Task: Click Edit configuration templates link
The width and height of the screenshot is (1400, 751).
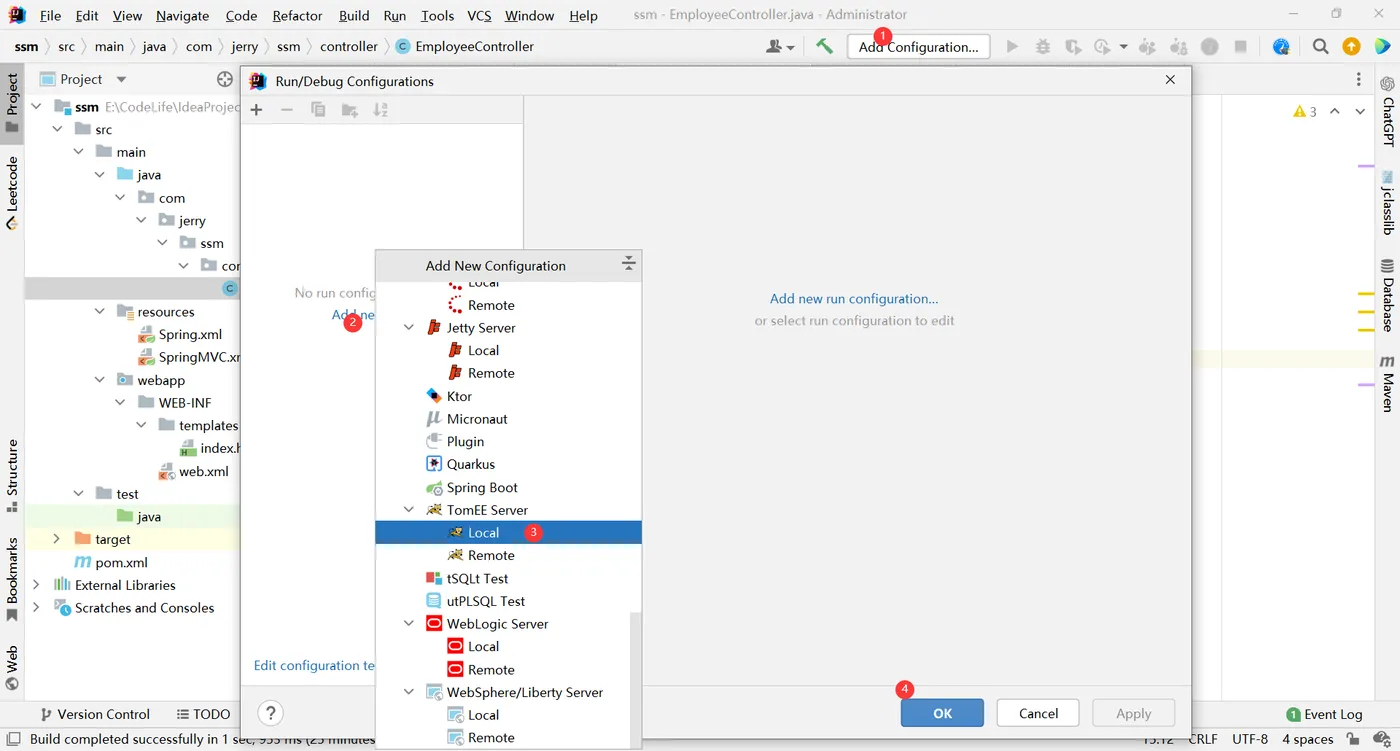Action: click(x=314, y=665)
